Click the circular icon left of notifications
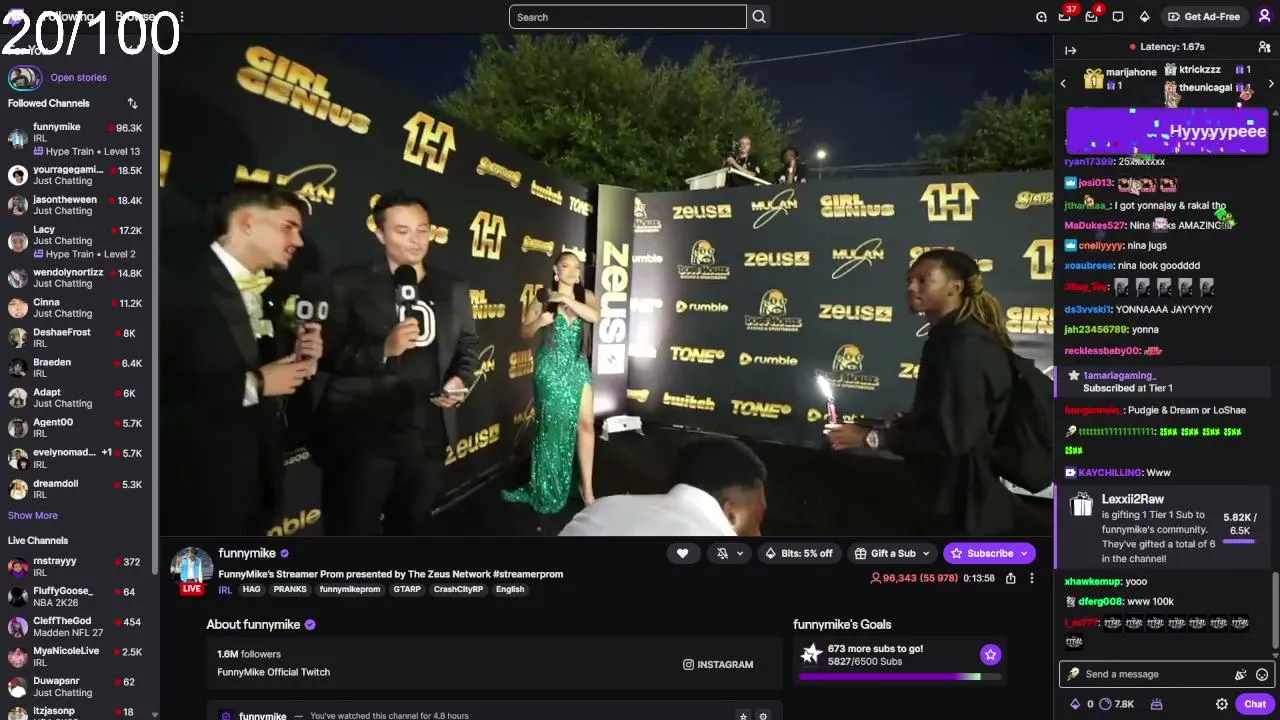The width and height of the screenshot is (1280, 720). (1041, 17)
